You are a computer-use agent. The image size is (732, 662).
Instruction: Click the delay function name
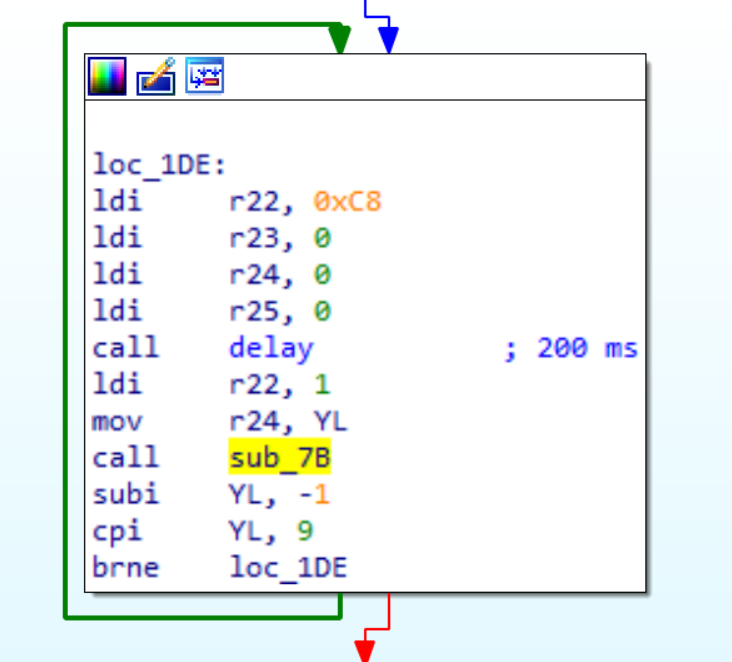(x=271, y=348)
